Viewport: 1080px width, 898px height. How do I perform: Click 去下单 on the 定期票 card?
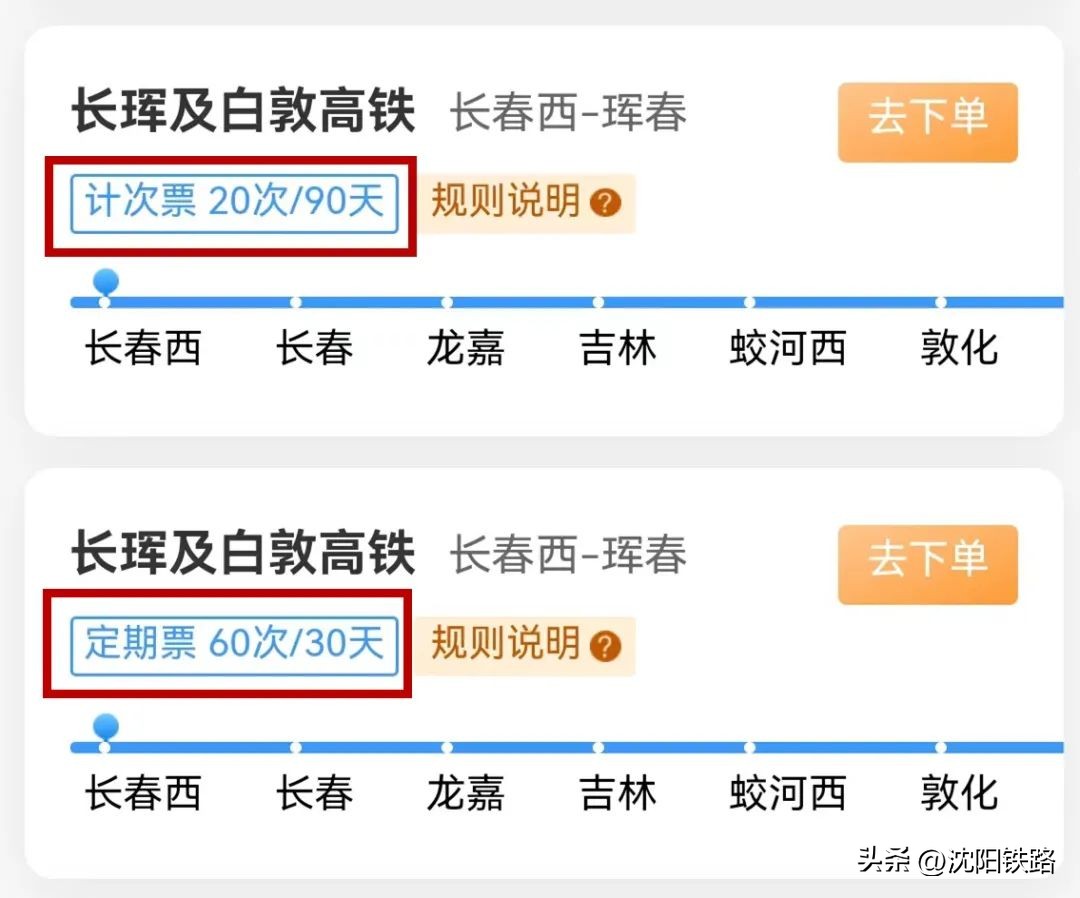point(927,563)
